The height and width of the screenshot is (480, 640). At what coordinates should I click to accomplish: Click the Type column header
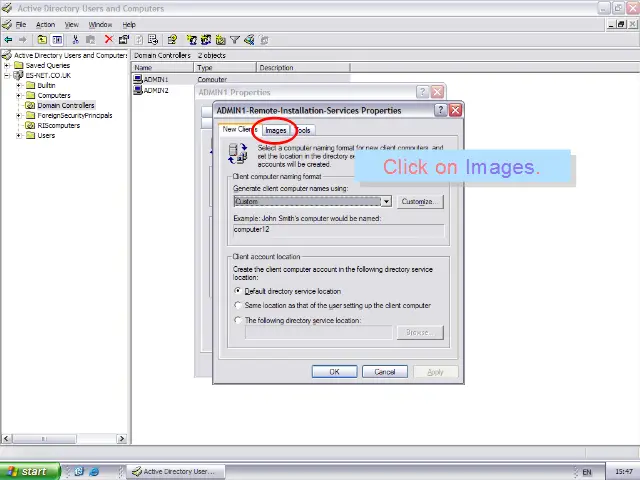tap(224, 68)
